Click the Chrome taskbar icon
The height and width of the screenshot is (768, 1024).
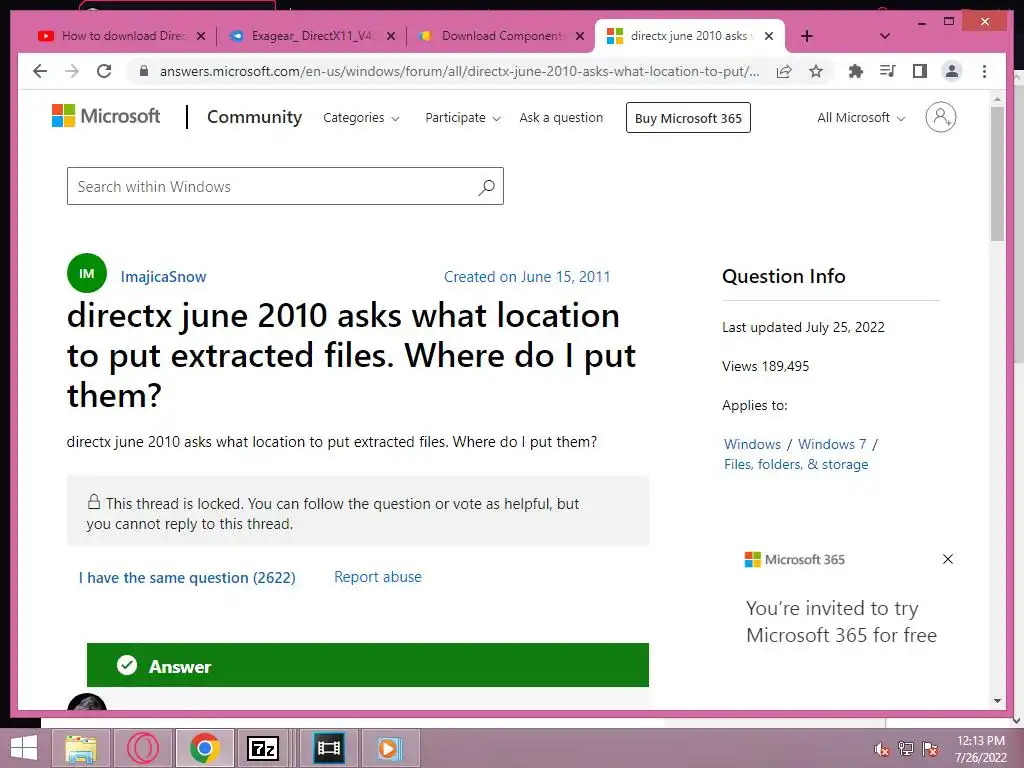(204, 748)
